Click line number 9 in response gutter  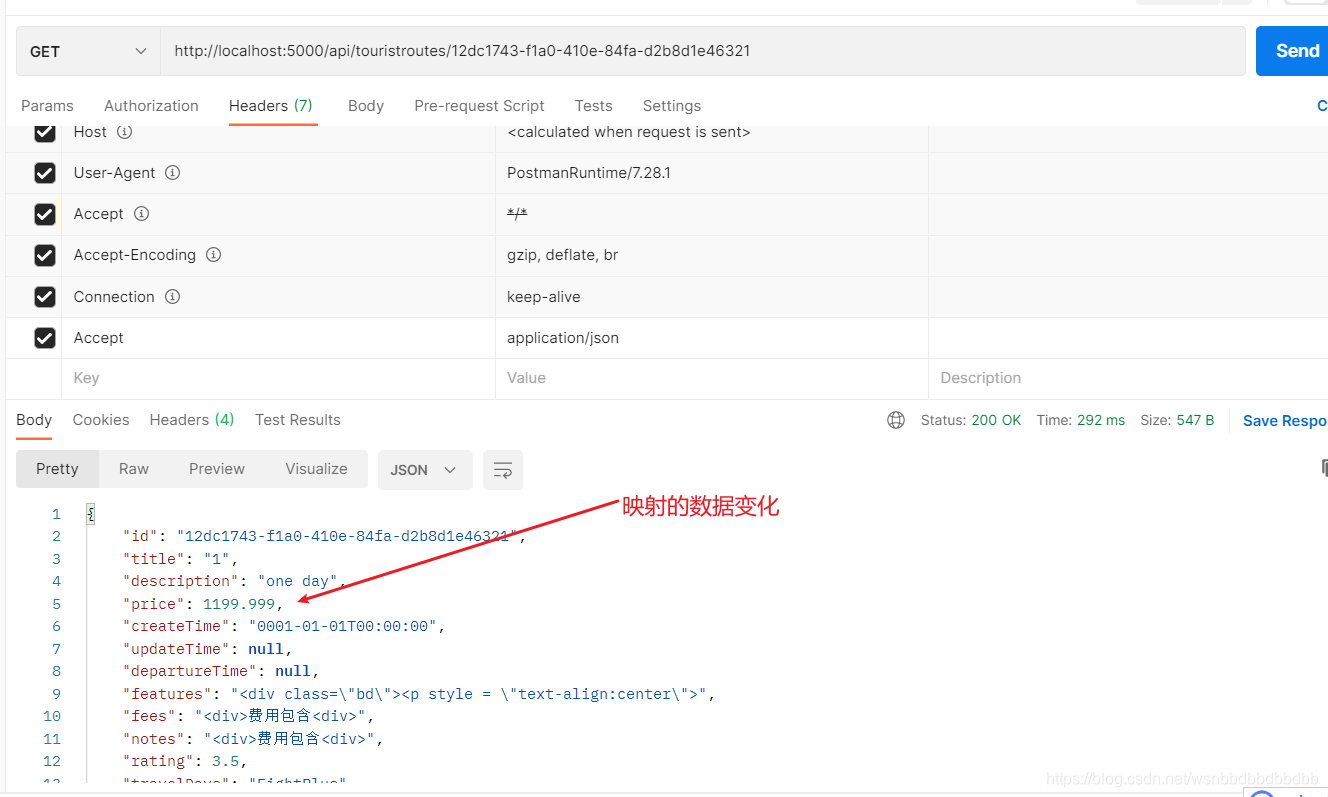(56, 694)
